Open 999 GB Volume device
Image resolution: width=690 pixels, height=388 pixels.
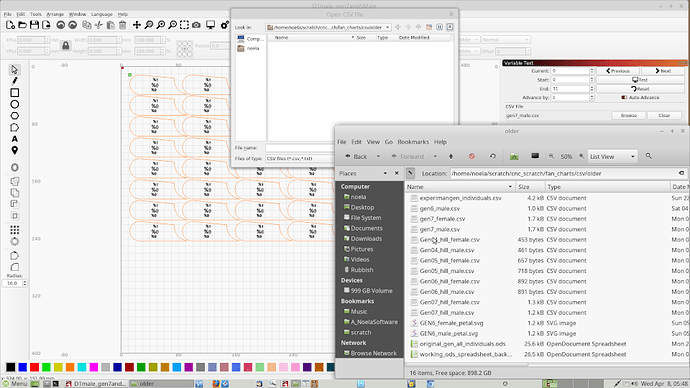[371, 291]
